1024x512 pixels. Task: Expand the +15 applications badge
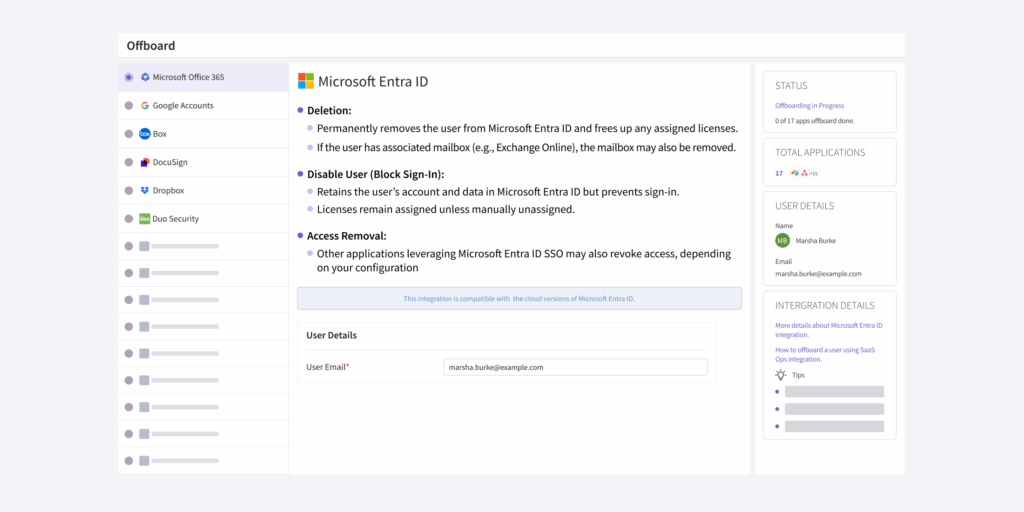(x=813, y=174)
